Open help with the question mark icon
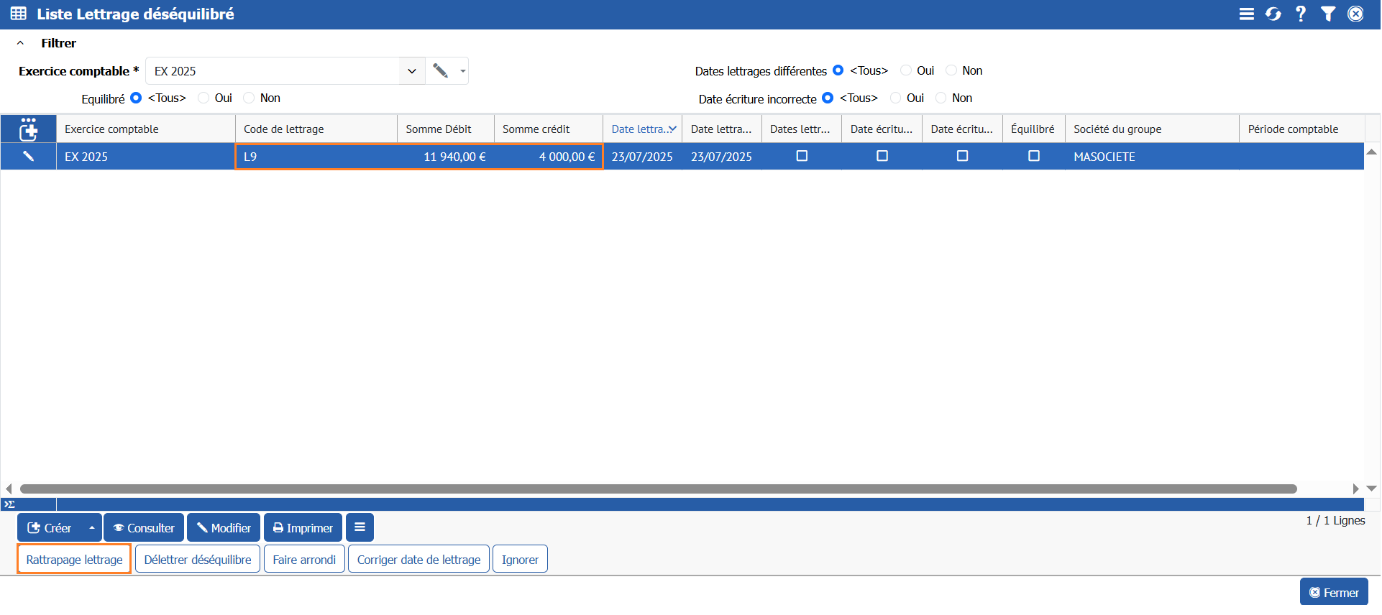This screenshot has height=615, width=1382. coord(1300,14)
